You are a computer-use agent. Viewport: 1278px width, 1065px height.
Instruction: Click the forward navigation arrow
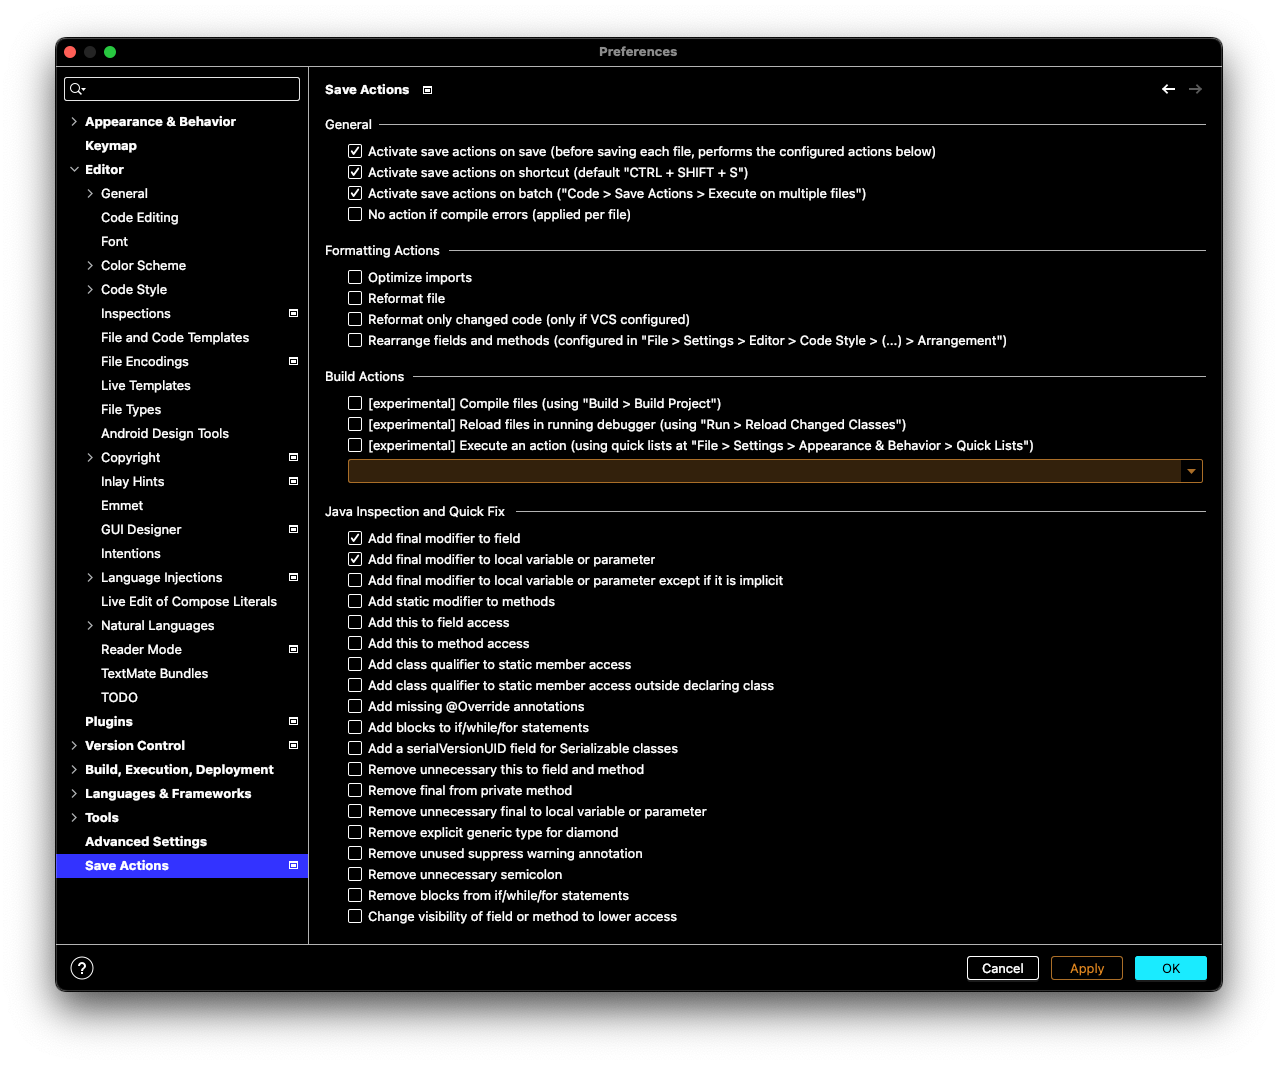1195,90
